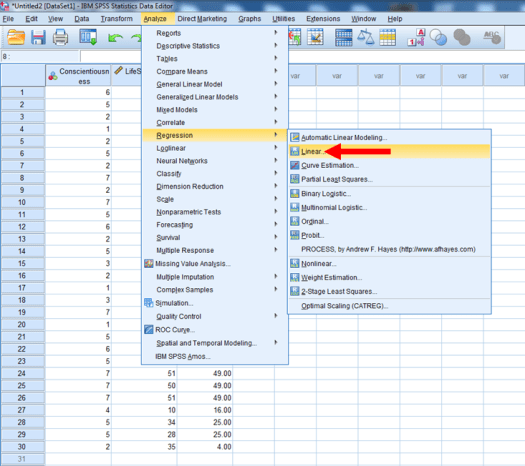The height and width of the screenshot is (466, 525).
Task: Open the Help menu
Action: pyautogui.click(x=395, y=19)
